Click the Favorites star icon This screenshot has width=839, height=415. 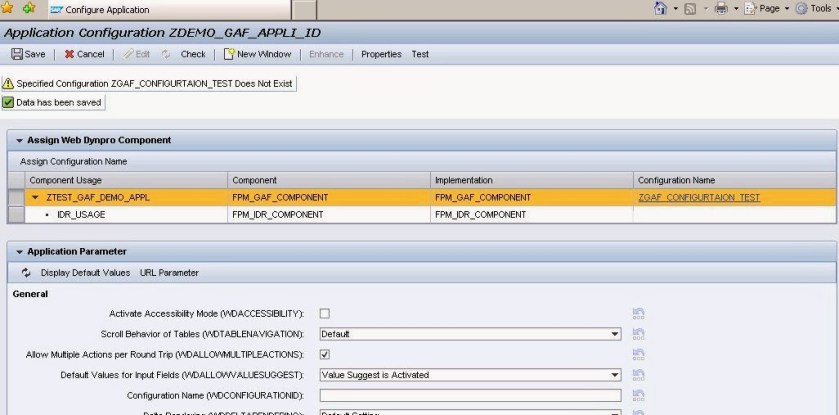tap(7, 8)
